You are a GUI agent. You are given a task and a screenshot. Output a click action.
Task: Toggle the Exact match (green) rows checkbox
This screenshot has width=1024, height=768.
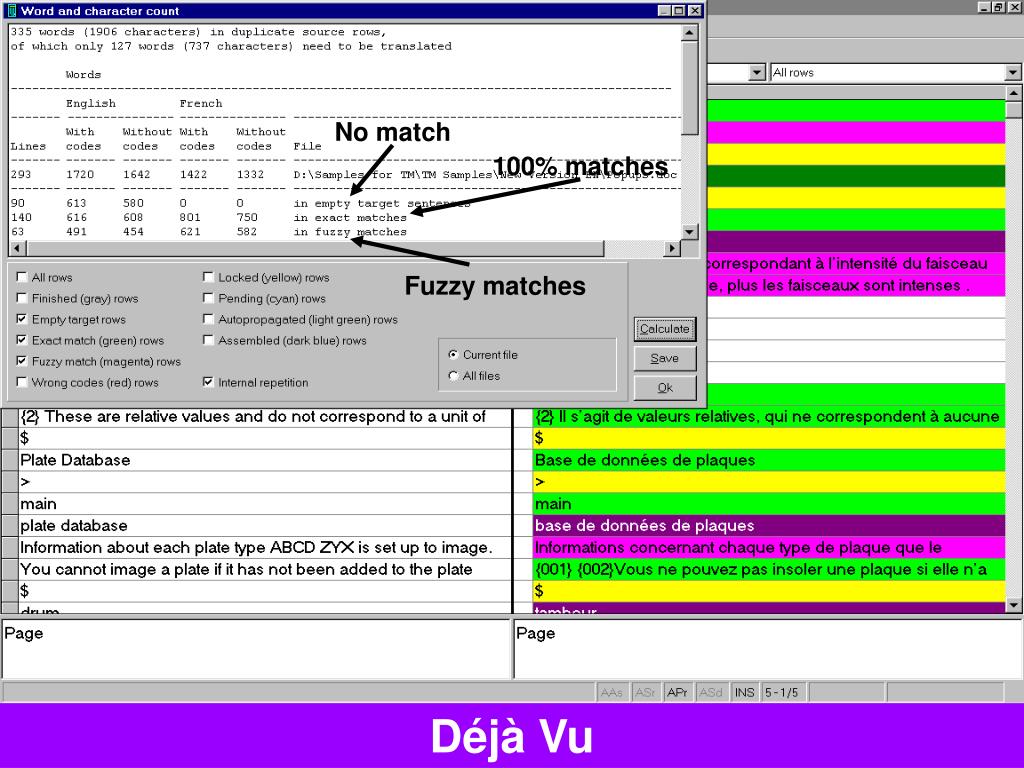click(x=22, y=340)
